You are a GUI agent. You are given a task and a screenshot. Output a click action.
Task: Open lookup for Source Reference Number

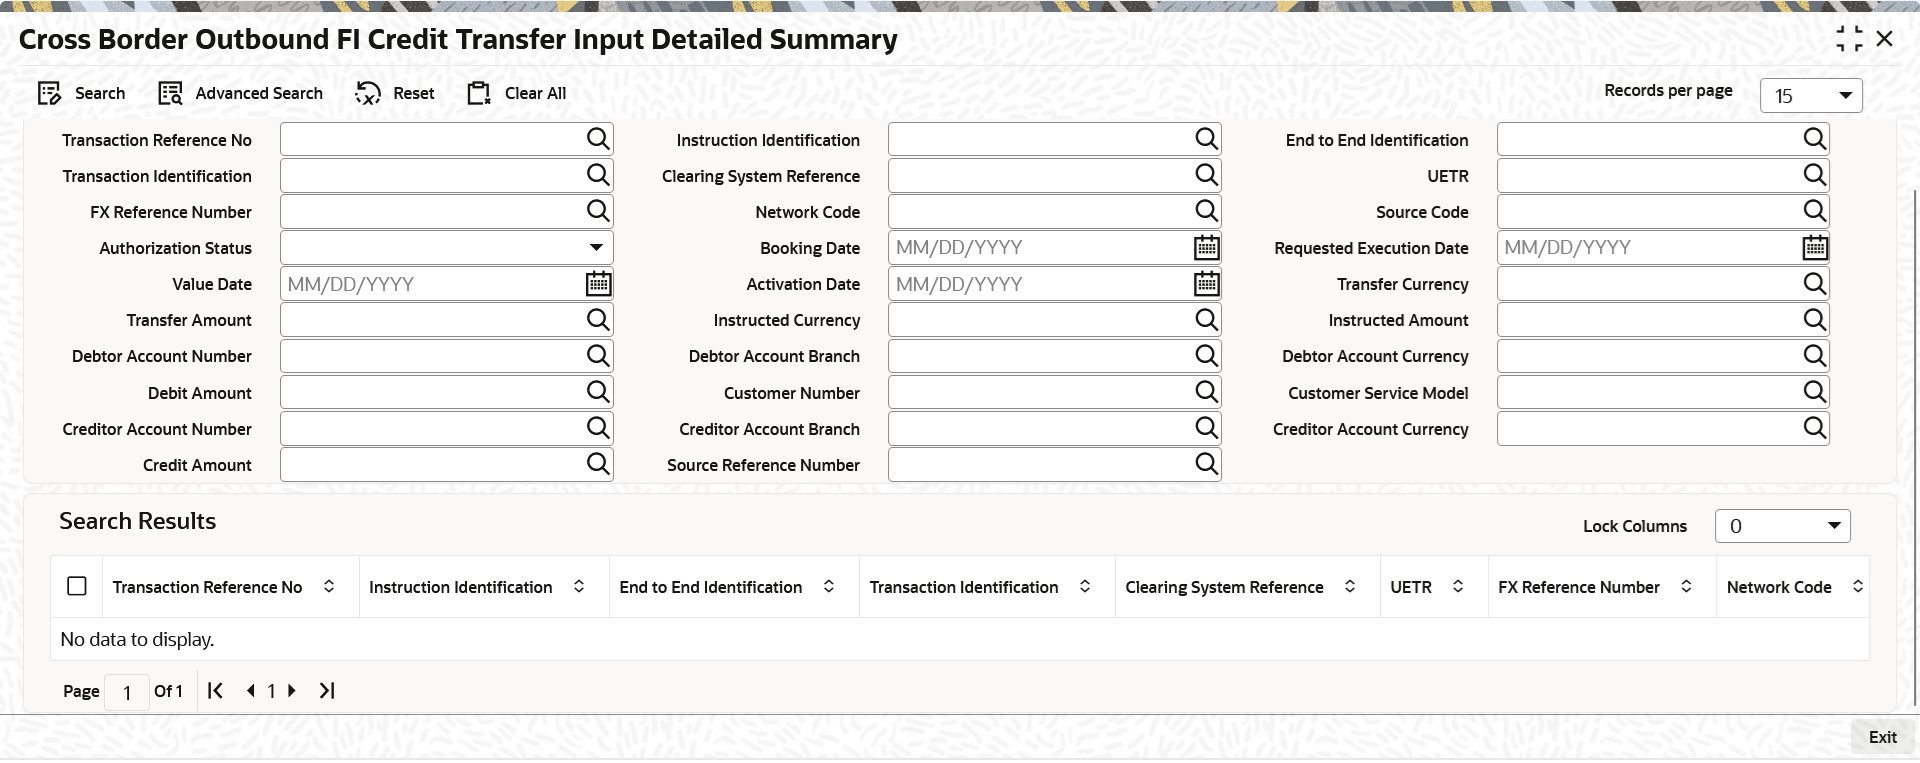(1207, 464)
